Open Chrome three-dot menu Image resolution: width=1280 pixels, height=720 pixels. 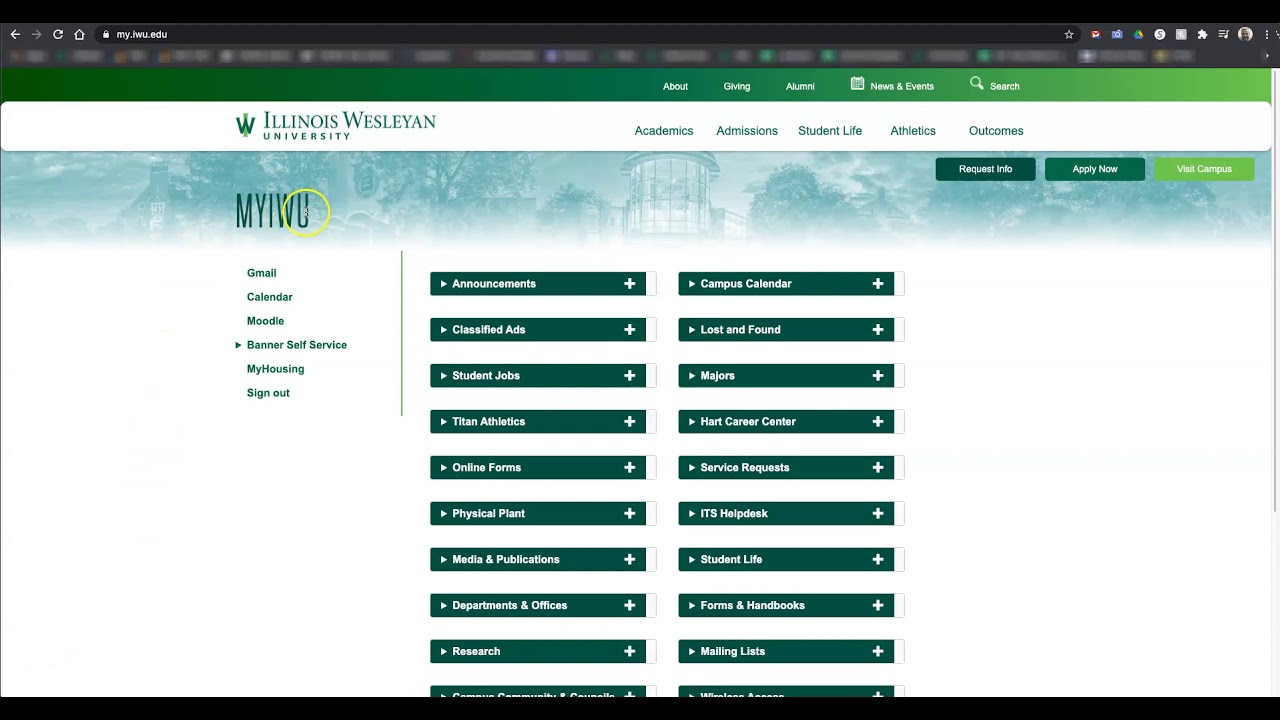click(1266, 34)
